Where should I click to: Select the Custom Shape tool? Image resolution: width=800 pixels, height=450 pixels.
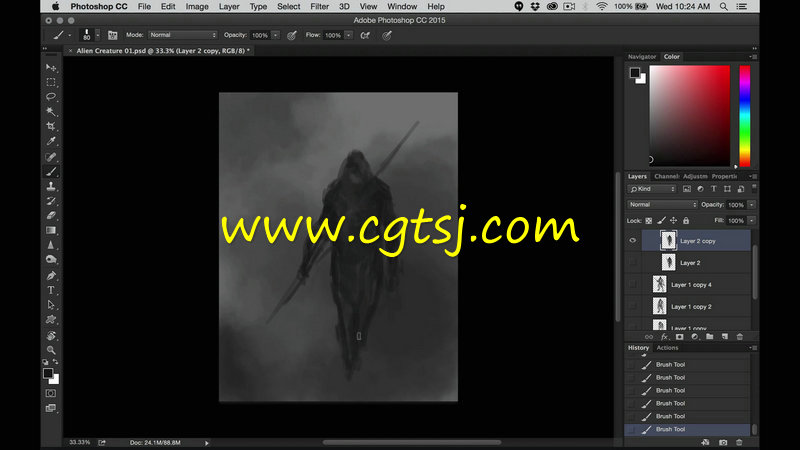pyautogui.click(x=51, y=320)
